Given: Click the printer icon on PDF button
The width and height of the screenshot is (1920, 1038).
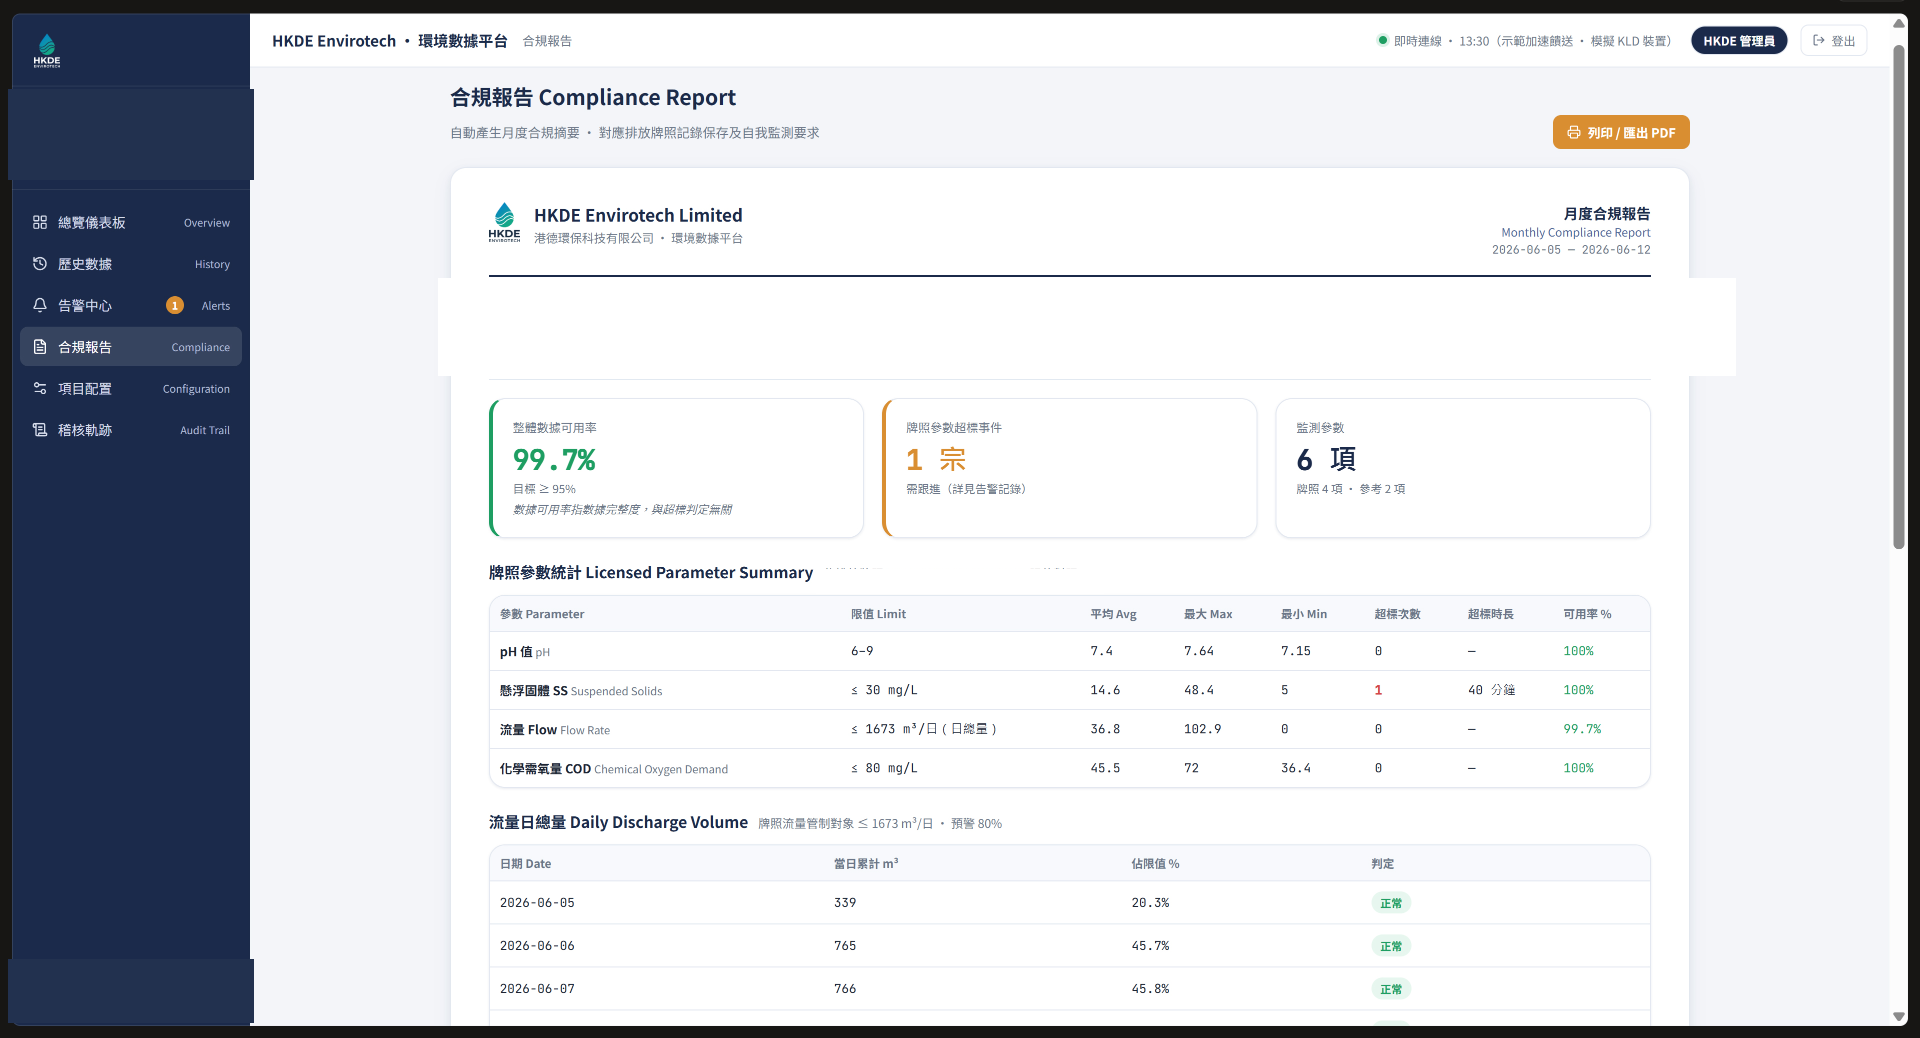Looking at the screenshot, I should [1574, 132].
